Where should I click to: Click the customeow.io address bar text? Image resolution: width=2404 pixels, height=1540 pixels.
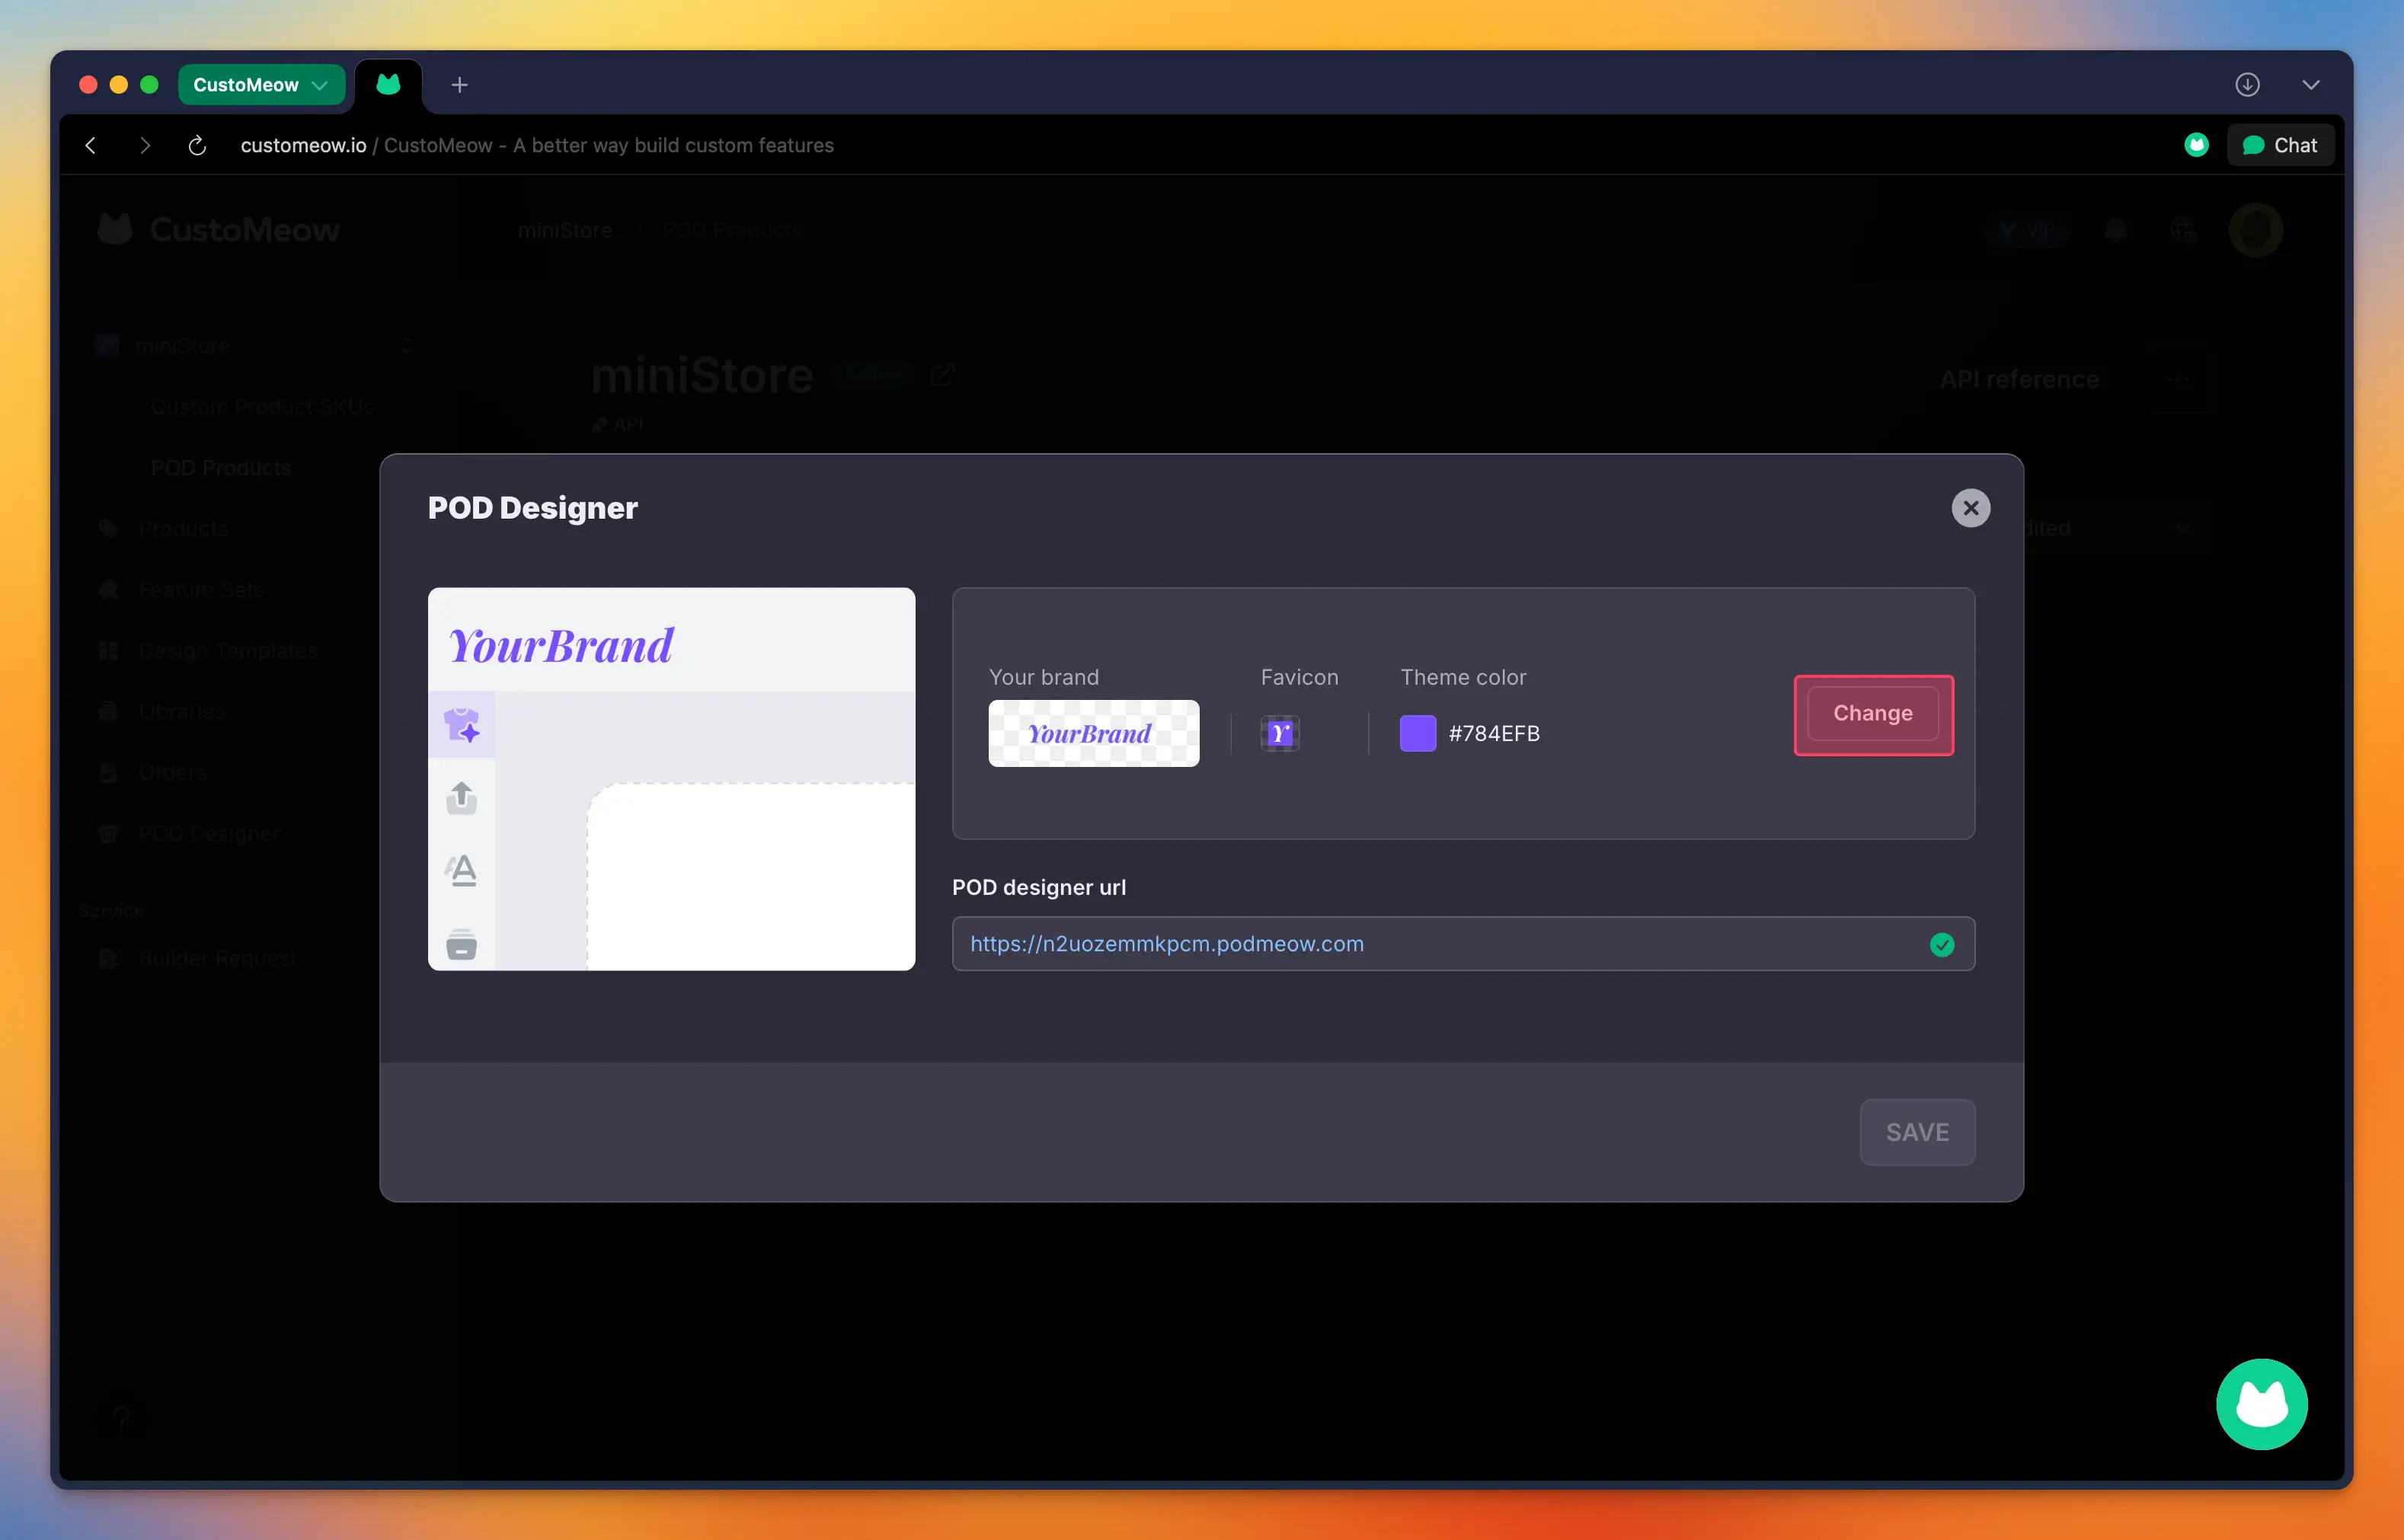point(303,145)
